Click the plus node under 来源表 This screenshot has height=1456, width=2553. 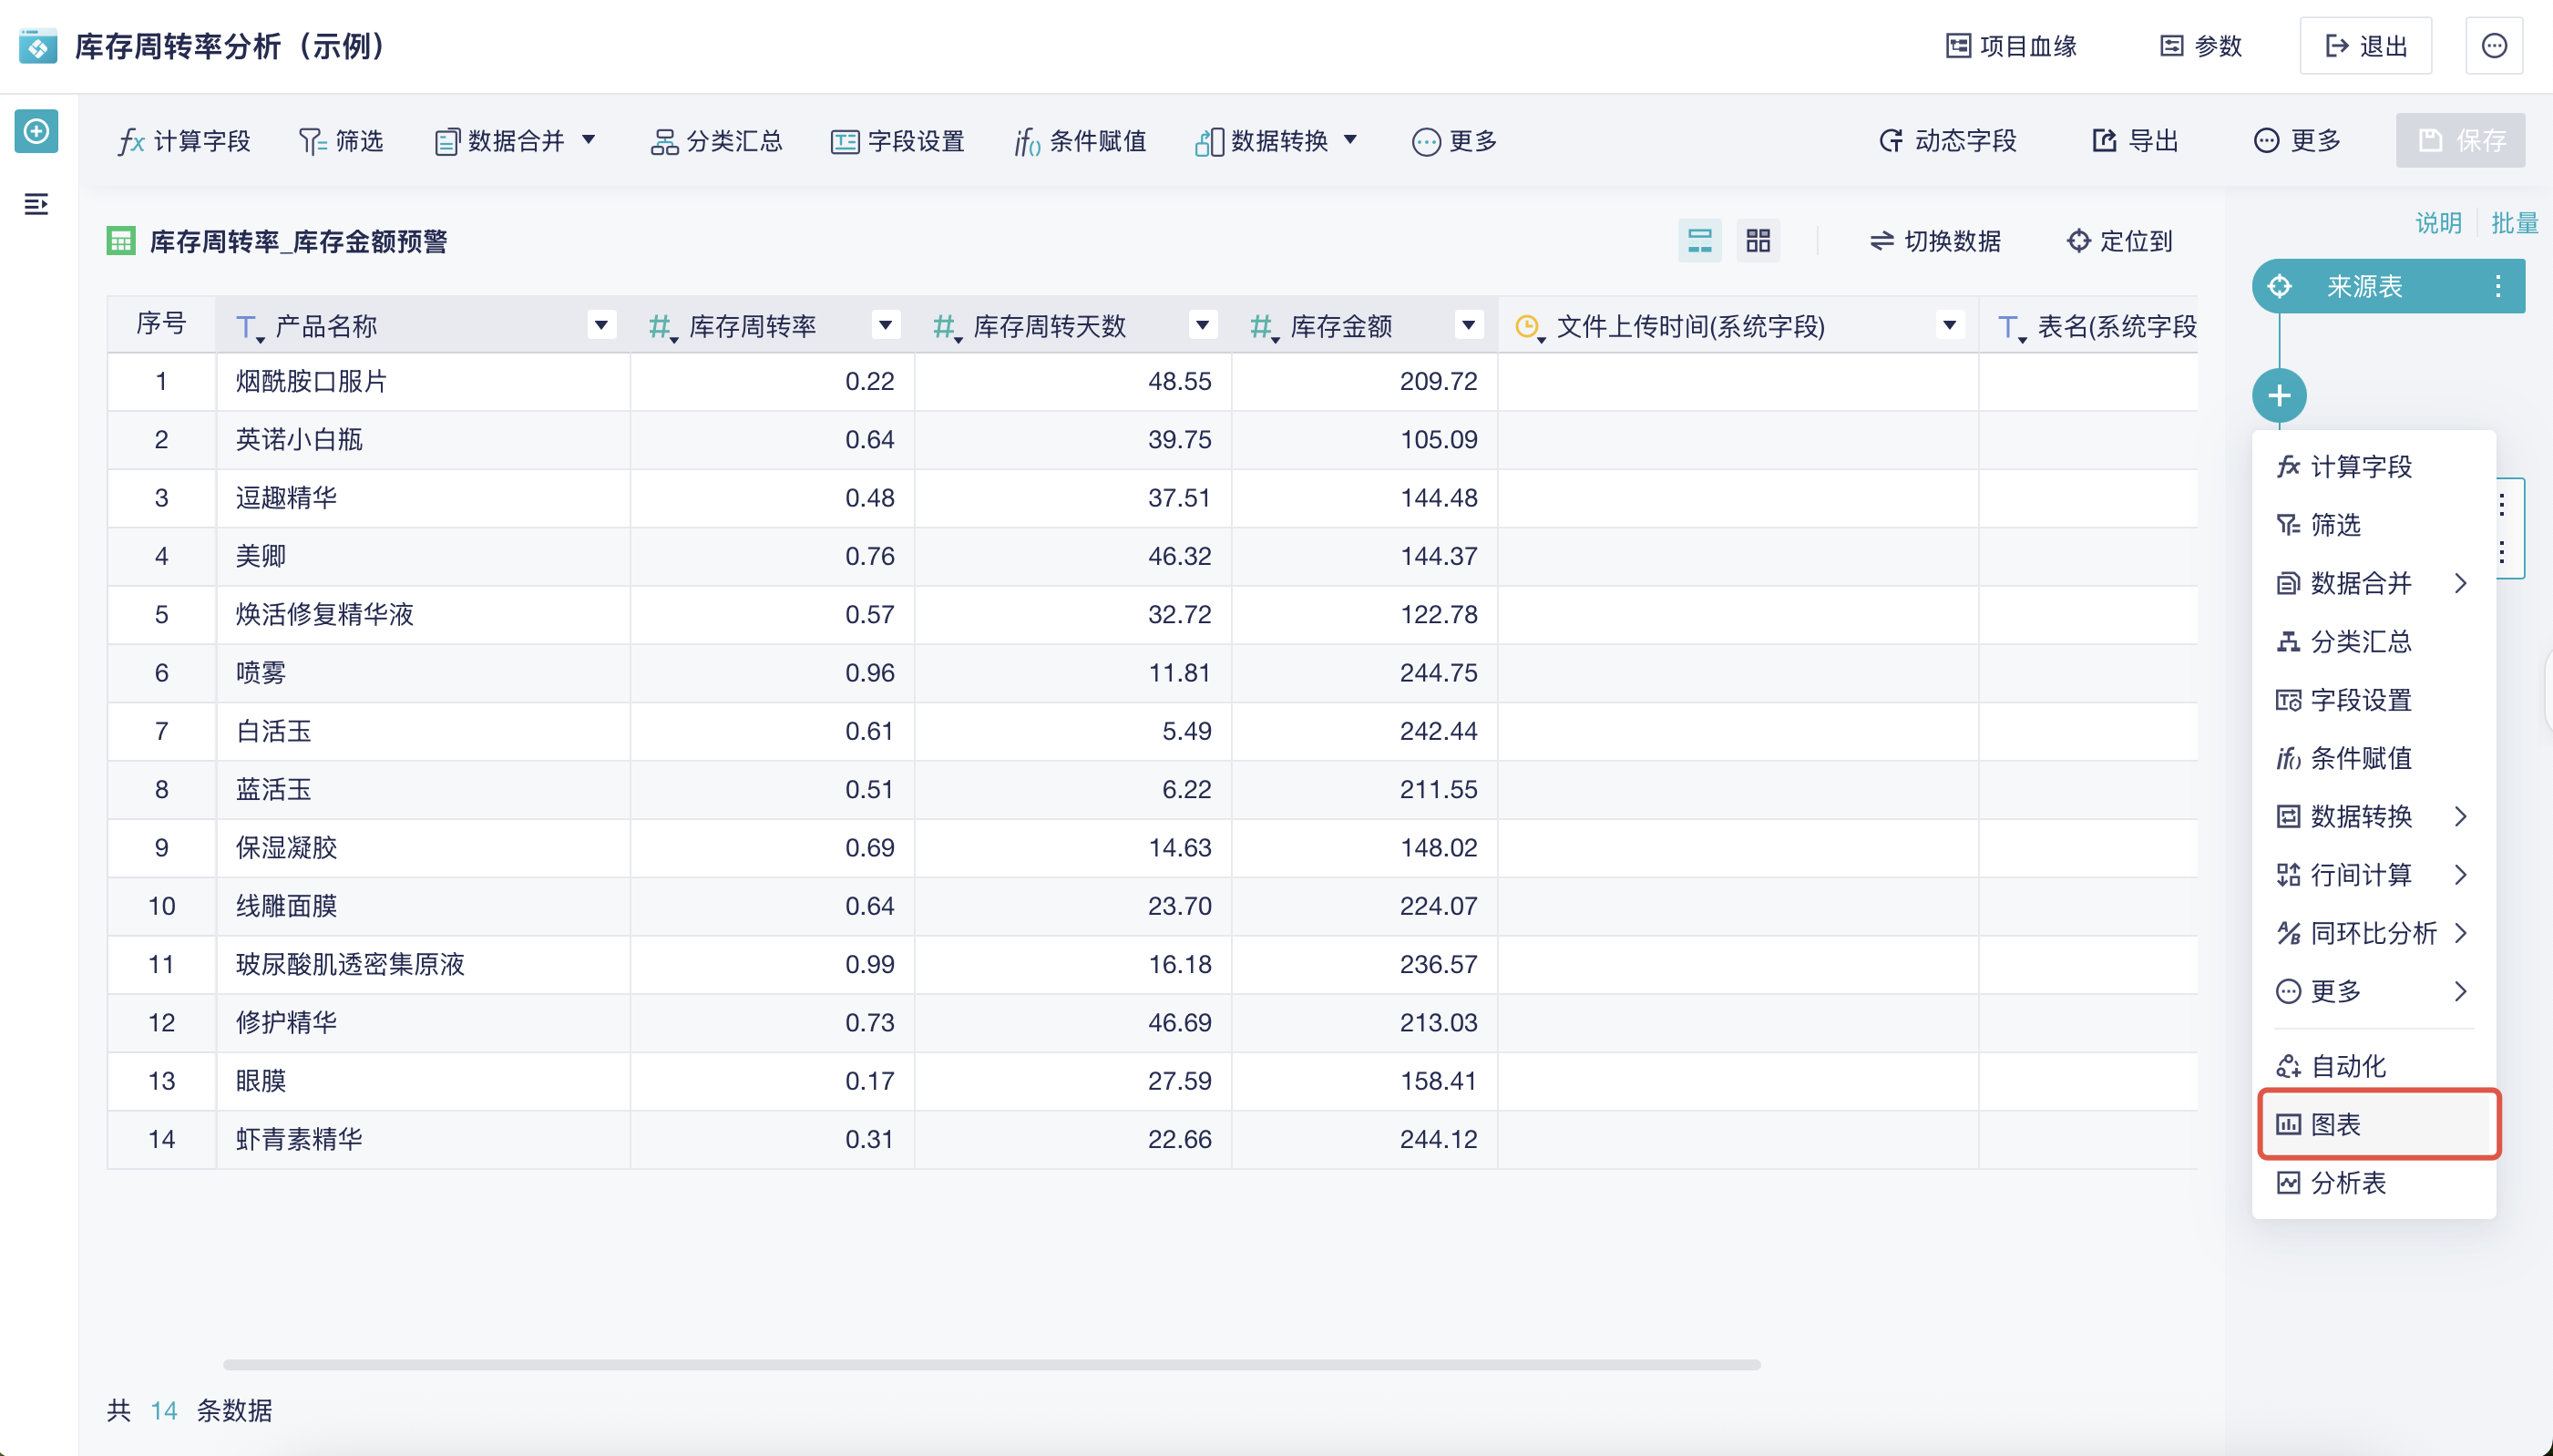click(2280, 395)
